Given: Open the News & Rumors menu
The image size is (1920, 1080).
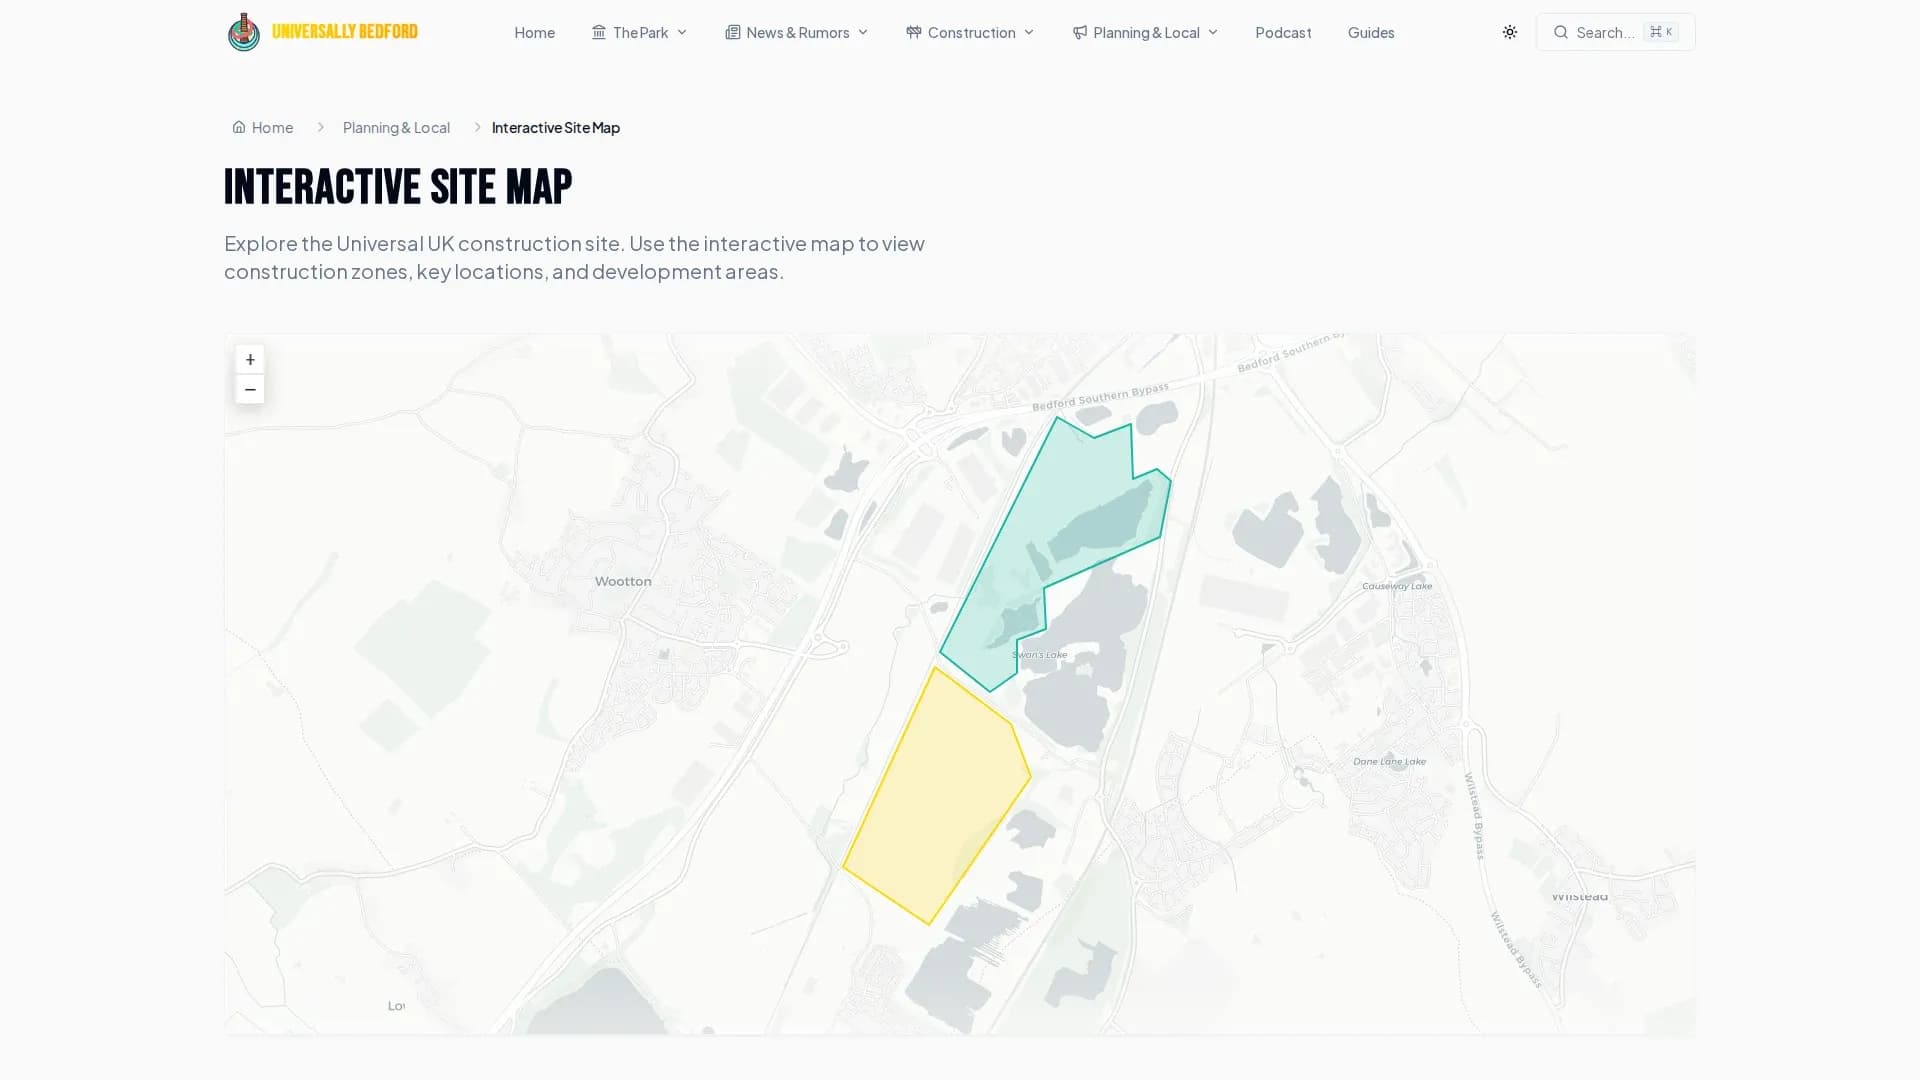Looking at the screenshot, I should pos(797,32).
